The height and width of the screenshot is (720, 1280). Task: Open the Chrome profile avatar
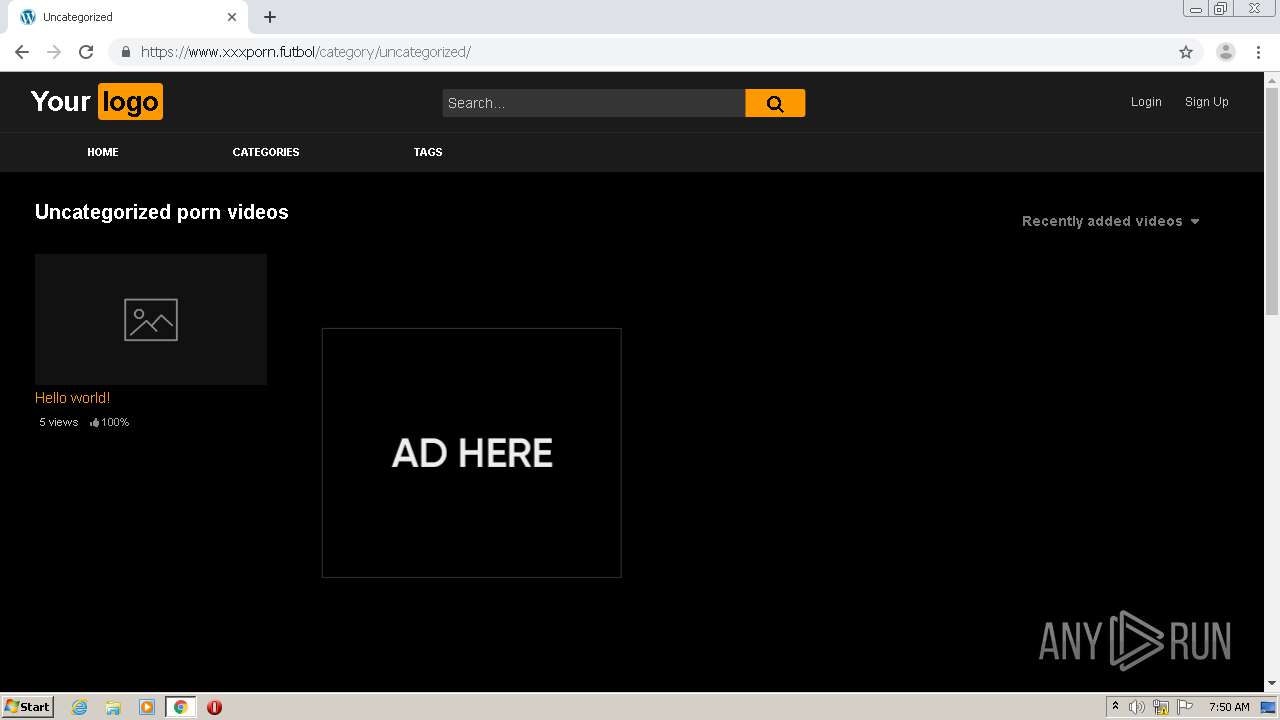1225,52
